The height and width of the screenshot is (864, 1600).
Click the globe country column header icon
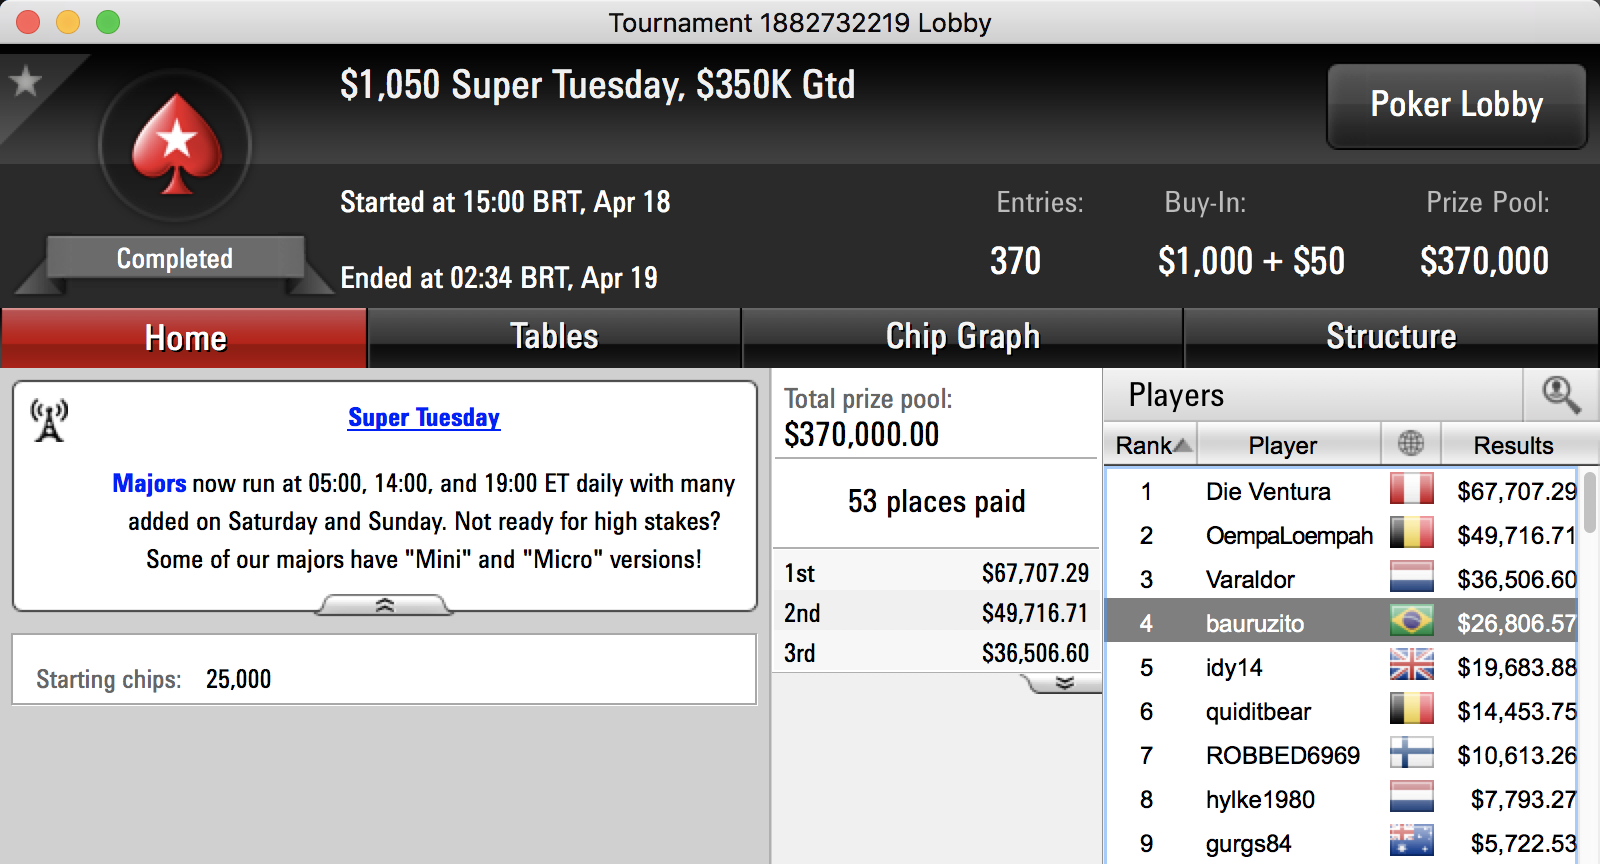[1411, 442]
